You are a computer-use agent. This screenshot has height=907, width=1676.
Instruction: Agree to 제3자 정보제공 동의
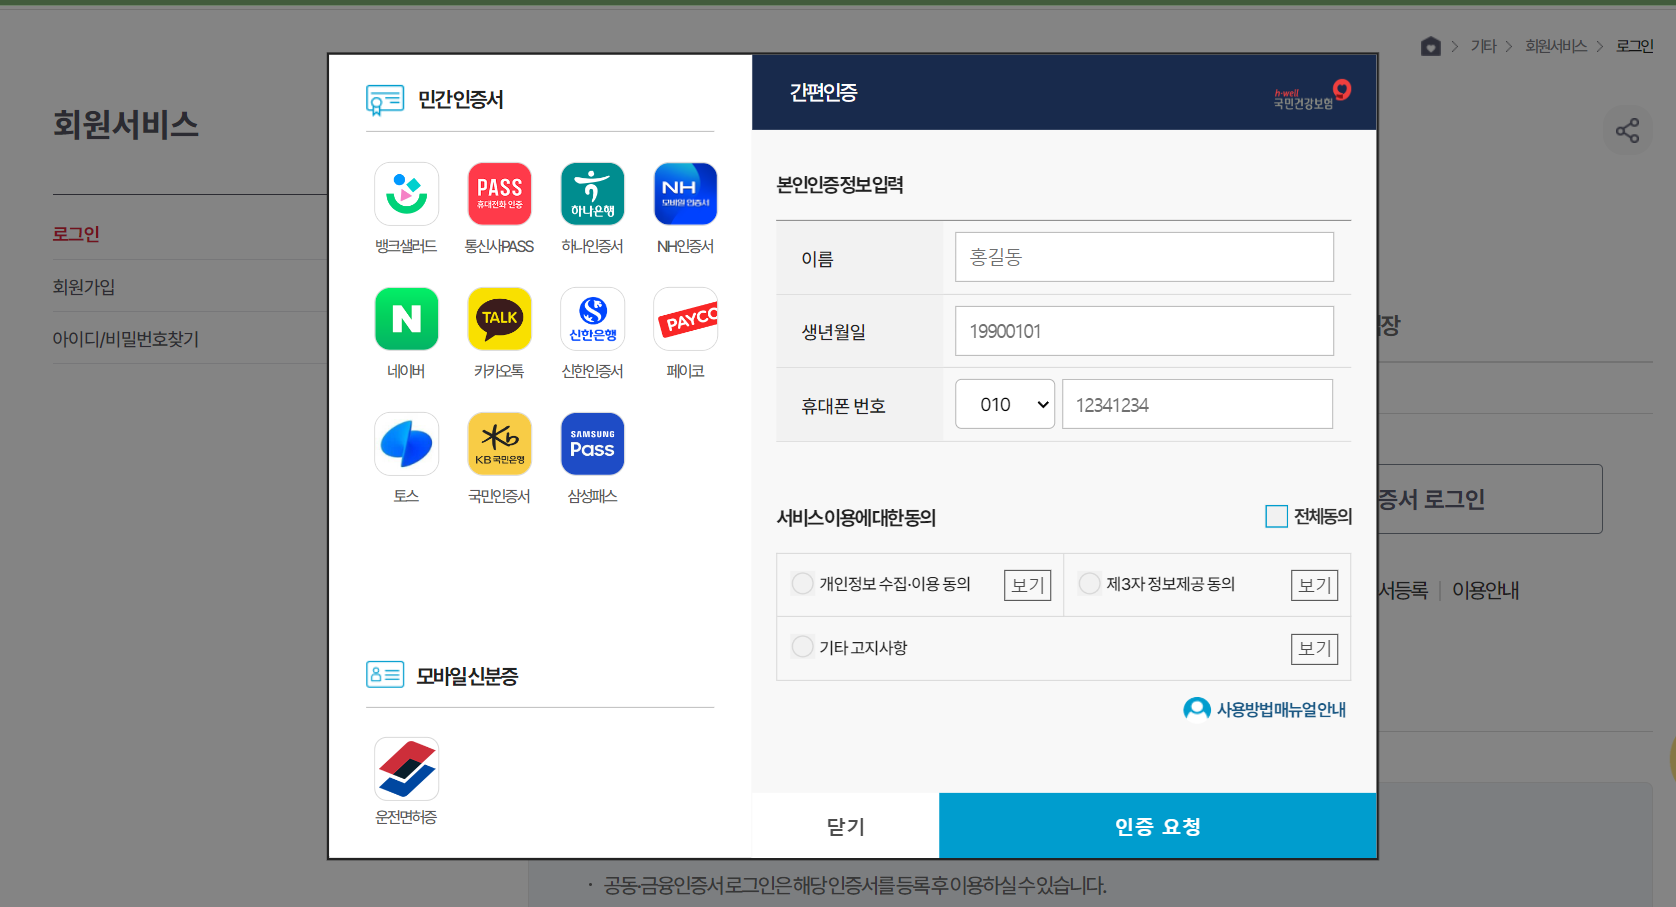[1089, 583]
